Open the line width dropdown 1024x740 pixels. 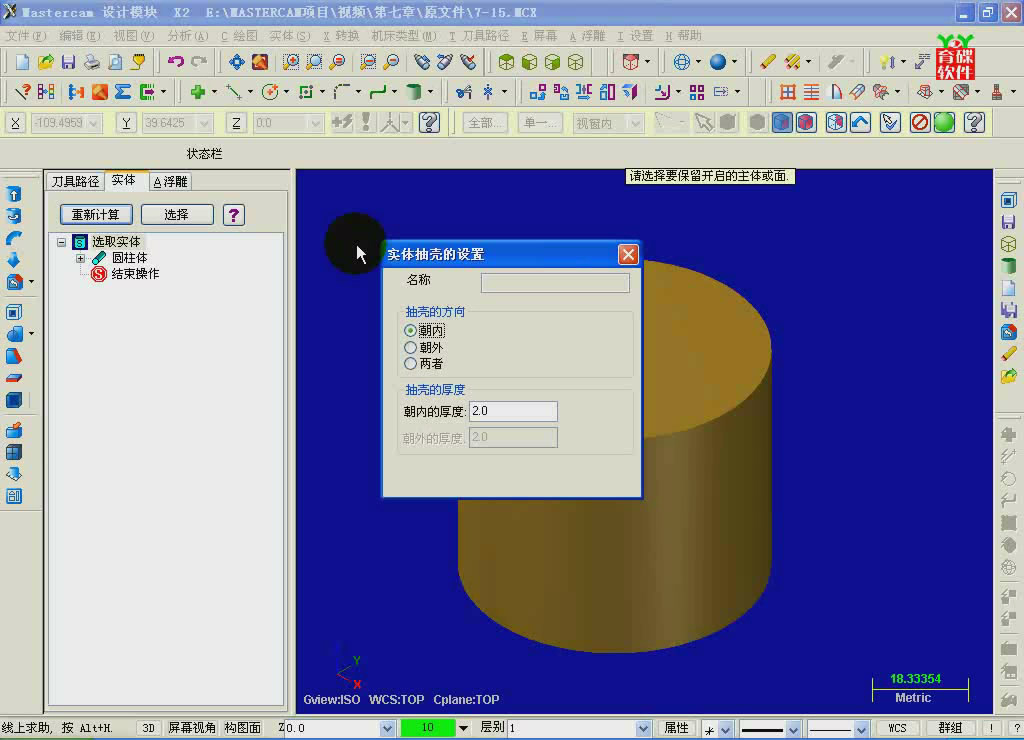861,729
